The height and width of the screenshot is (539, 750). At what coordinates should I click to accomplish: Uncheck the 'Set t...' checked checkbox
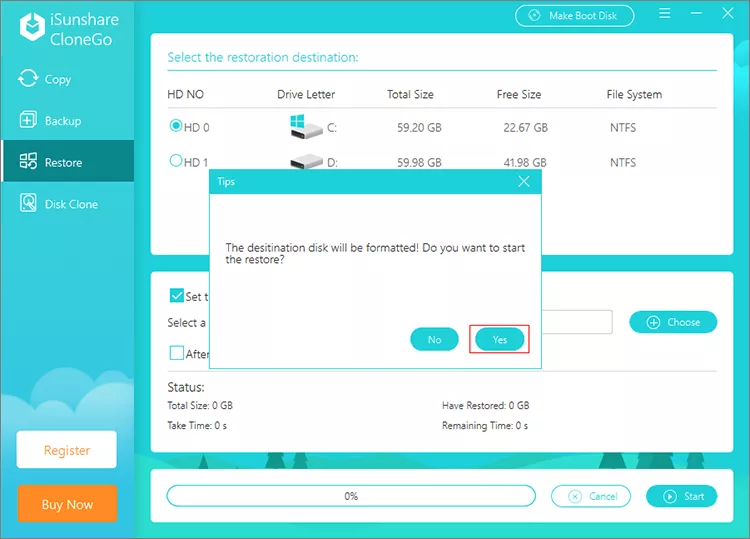pyautogui.click(x=176, y=296)
